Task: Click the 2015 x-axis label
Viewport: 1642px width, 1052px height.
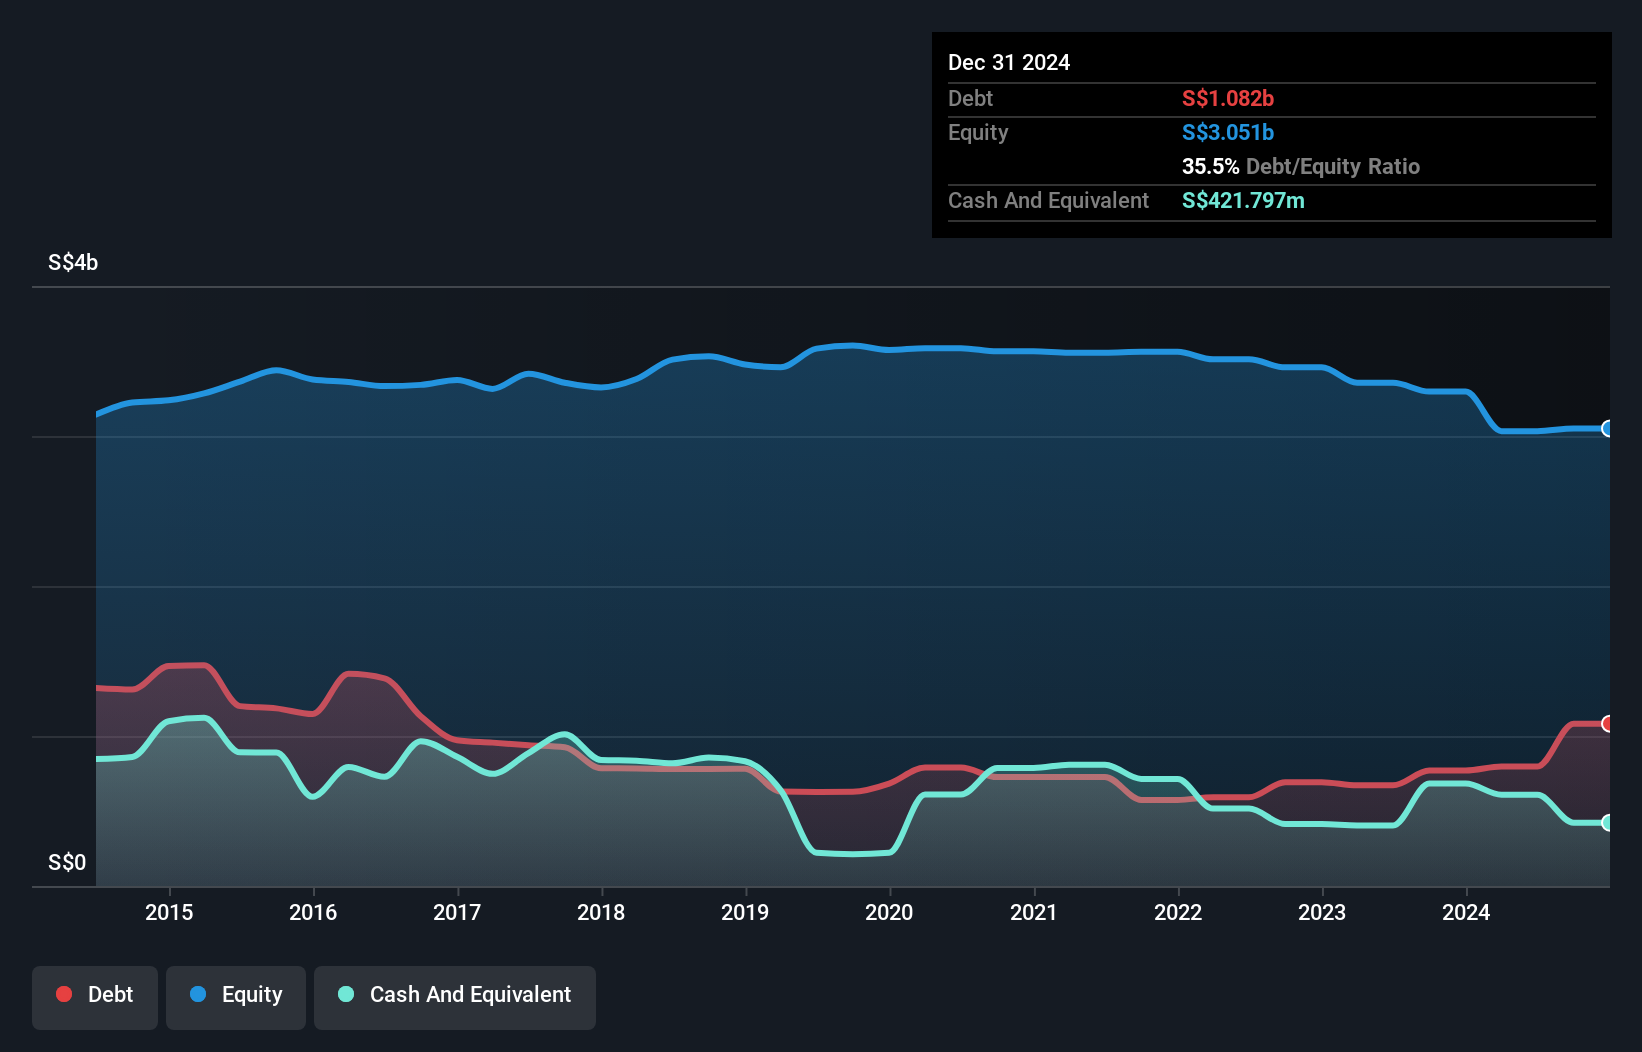Action: [x=169, y=912]
